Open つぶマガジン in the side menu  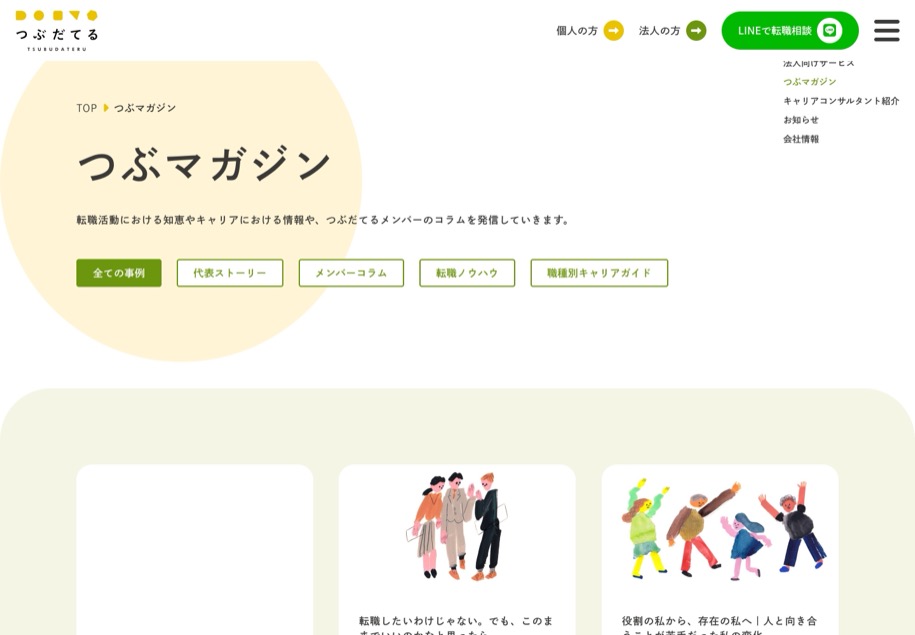pyautogui.click(x=809, y=82)
